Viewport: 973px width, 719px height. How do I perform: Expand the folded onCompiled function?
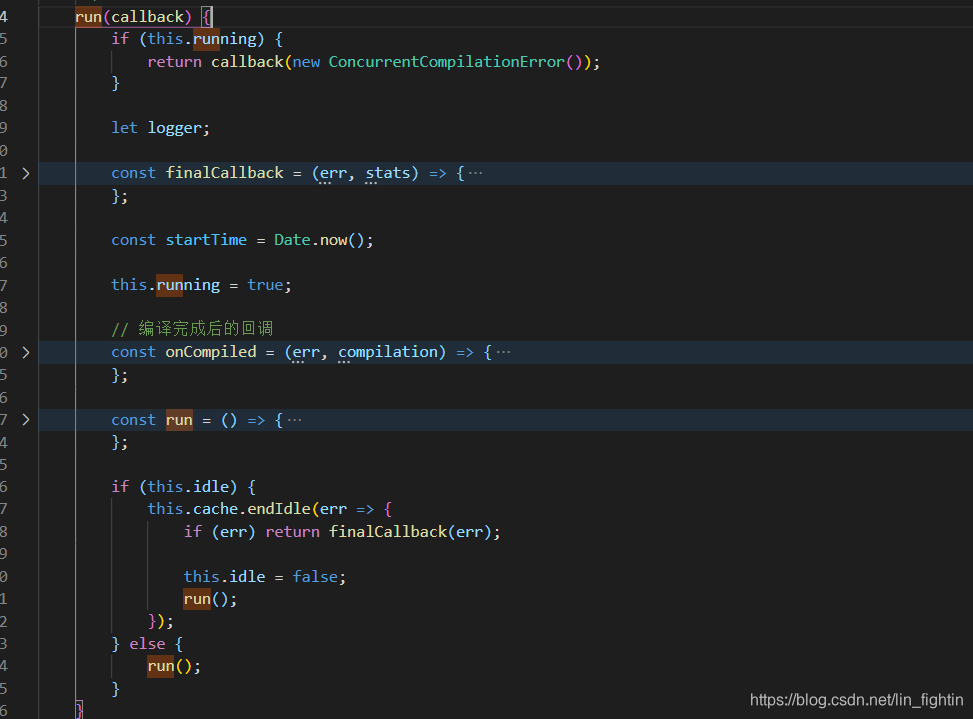(25, 352)
